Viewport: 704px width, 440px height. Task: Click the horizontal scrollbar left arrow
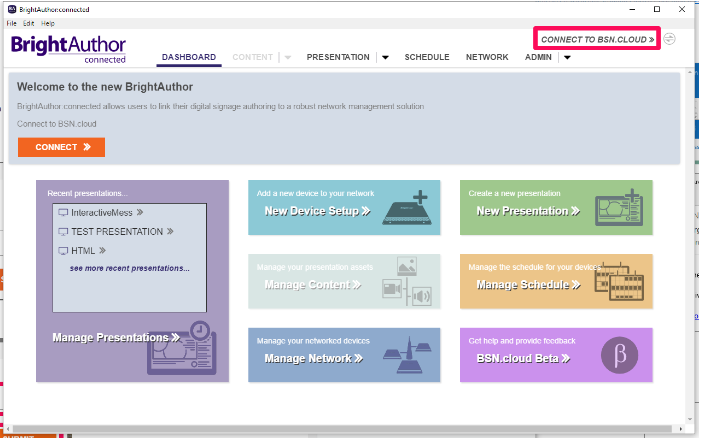[8, 429]
